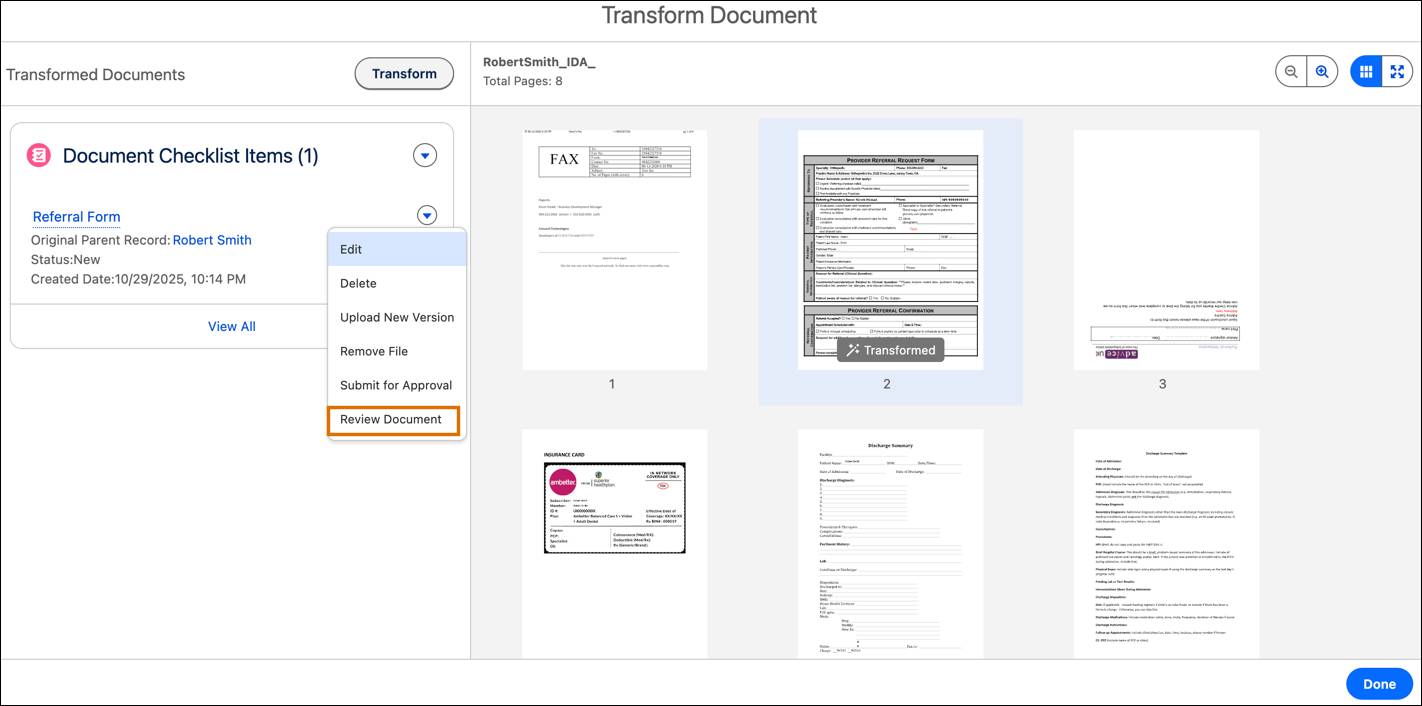Click View All under the checklist card
This screenshot has width=1422, height=706.
pos(231,326)
